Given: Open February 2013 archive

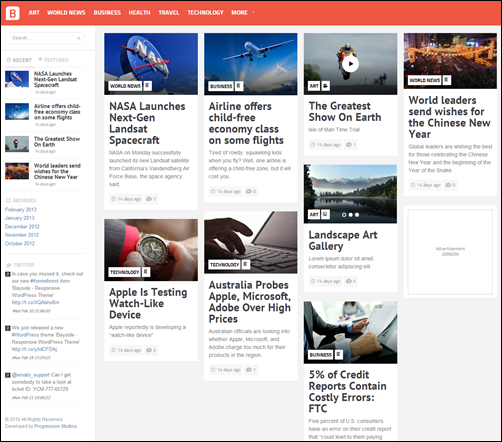Looking at the screenshot, I should coord(21,209).
